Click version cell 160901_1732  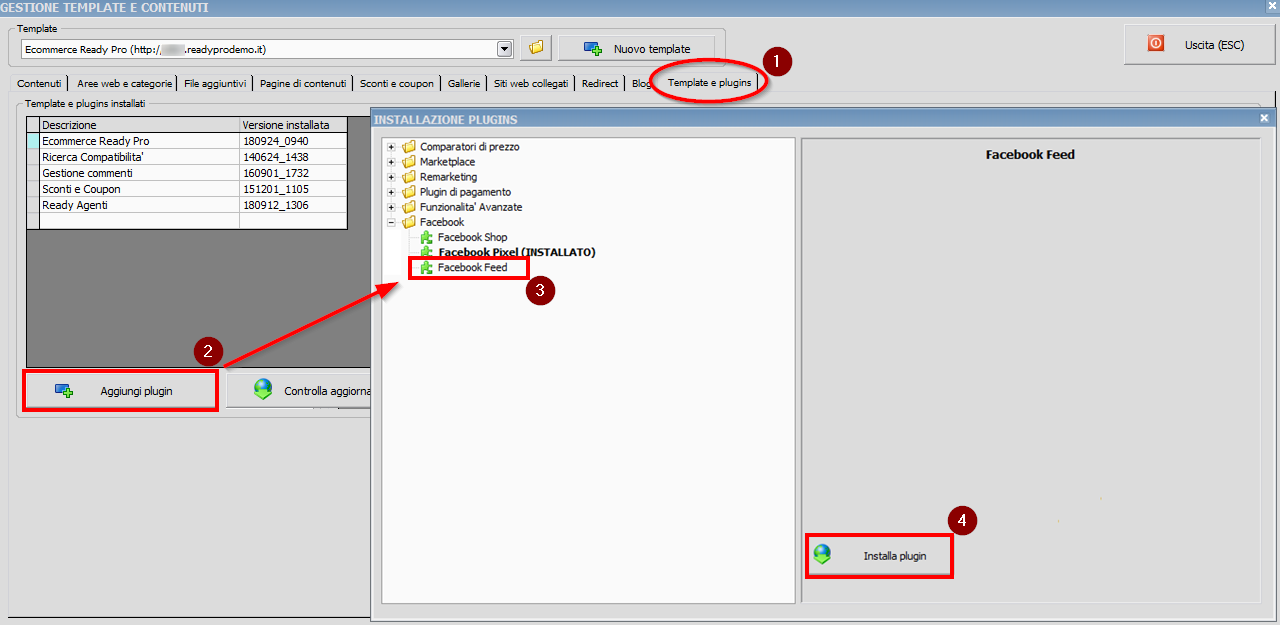(293, 173)
